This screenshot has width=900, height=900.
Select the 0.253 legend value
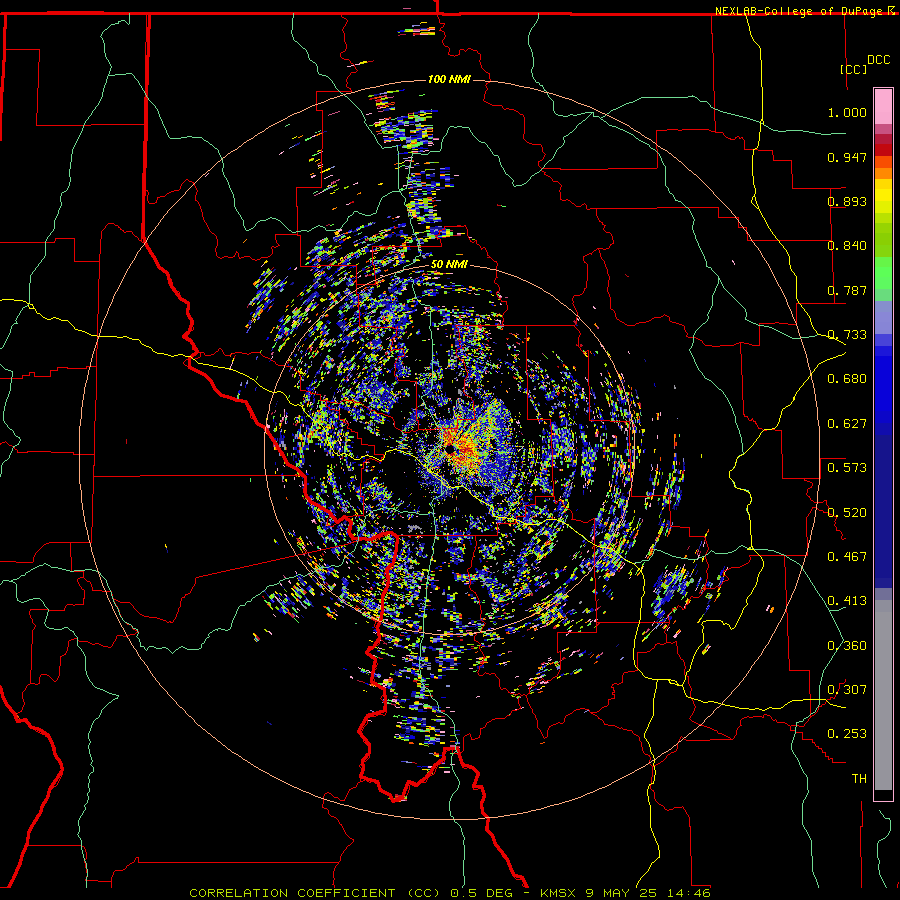tap(847, 734)
